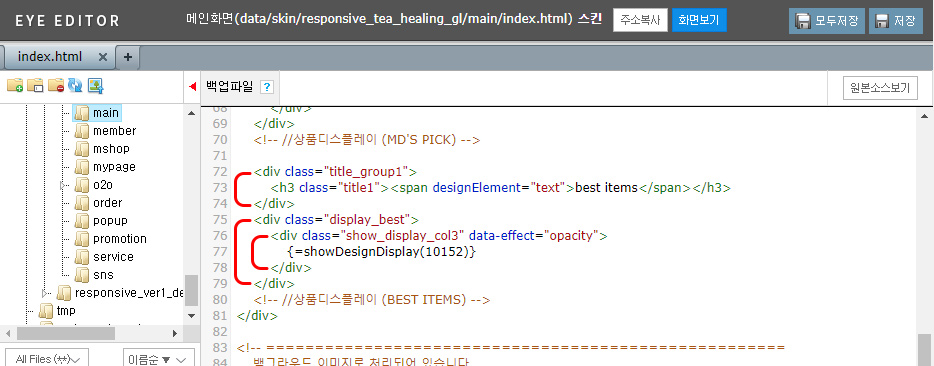The image size is (934, 366).
Task: Open the main folder in the tree
Action: [x=105, y=113]
